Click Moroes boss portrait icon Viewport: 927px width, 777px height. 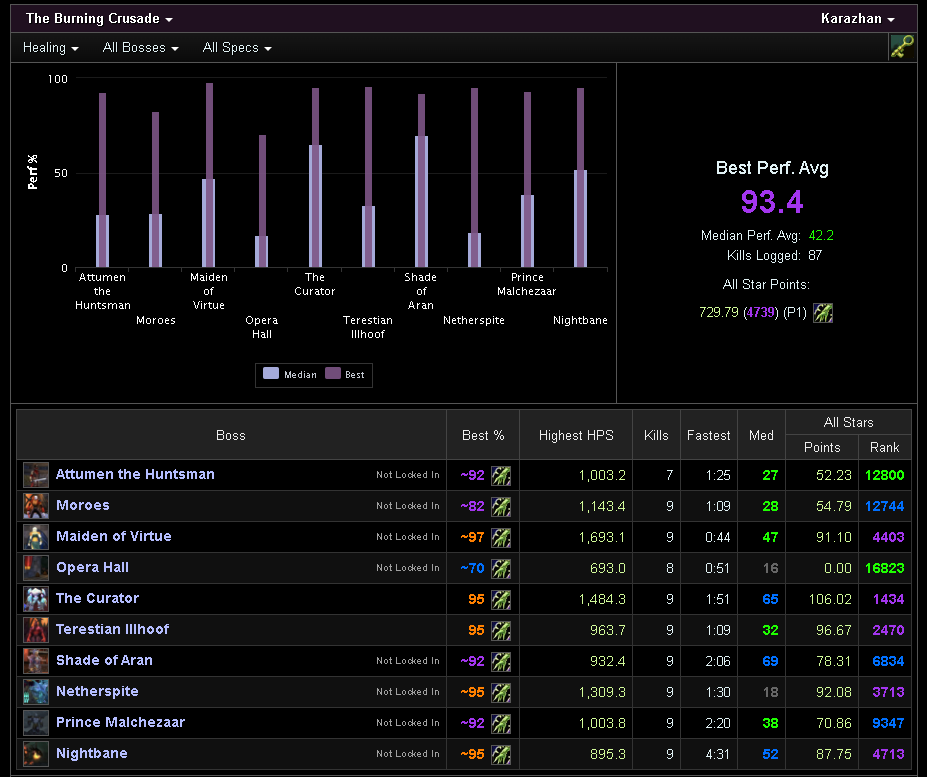35,506
